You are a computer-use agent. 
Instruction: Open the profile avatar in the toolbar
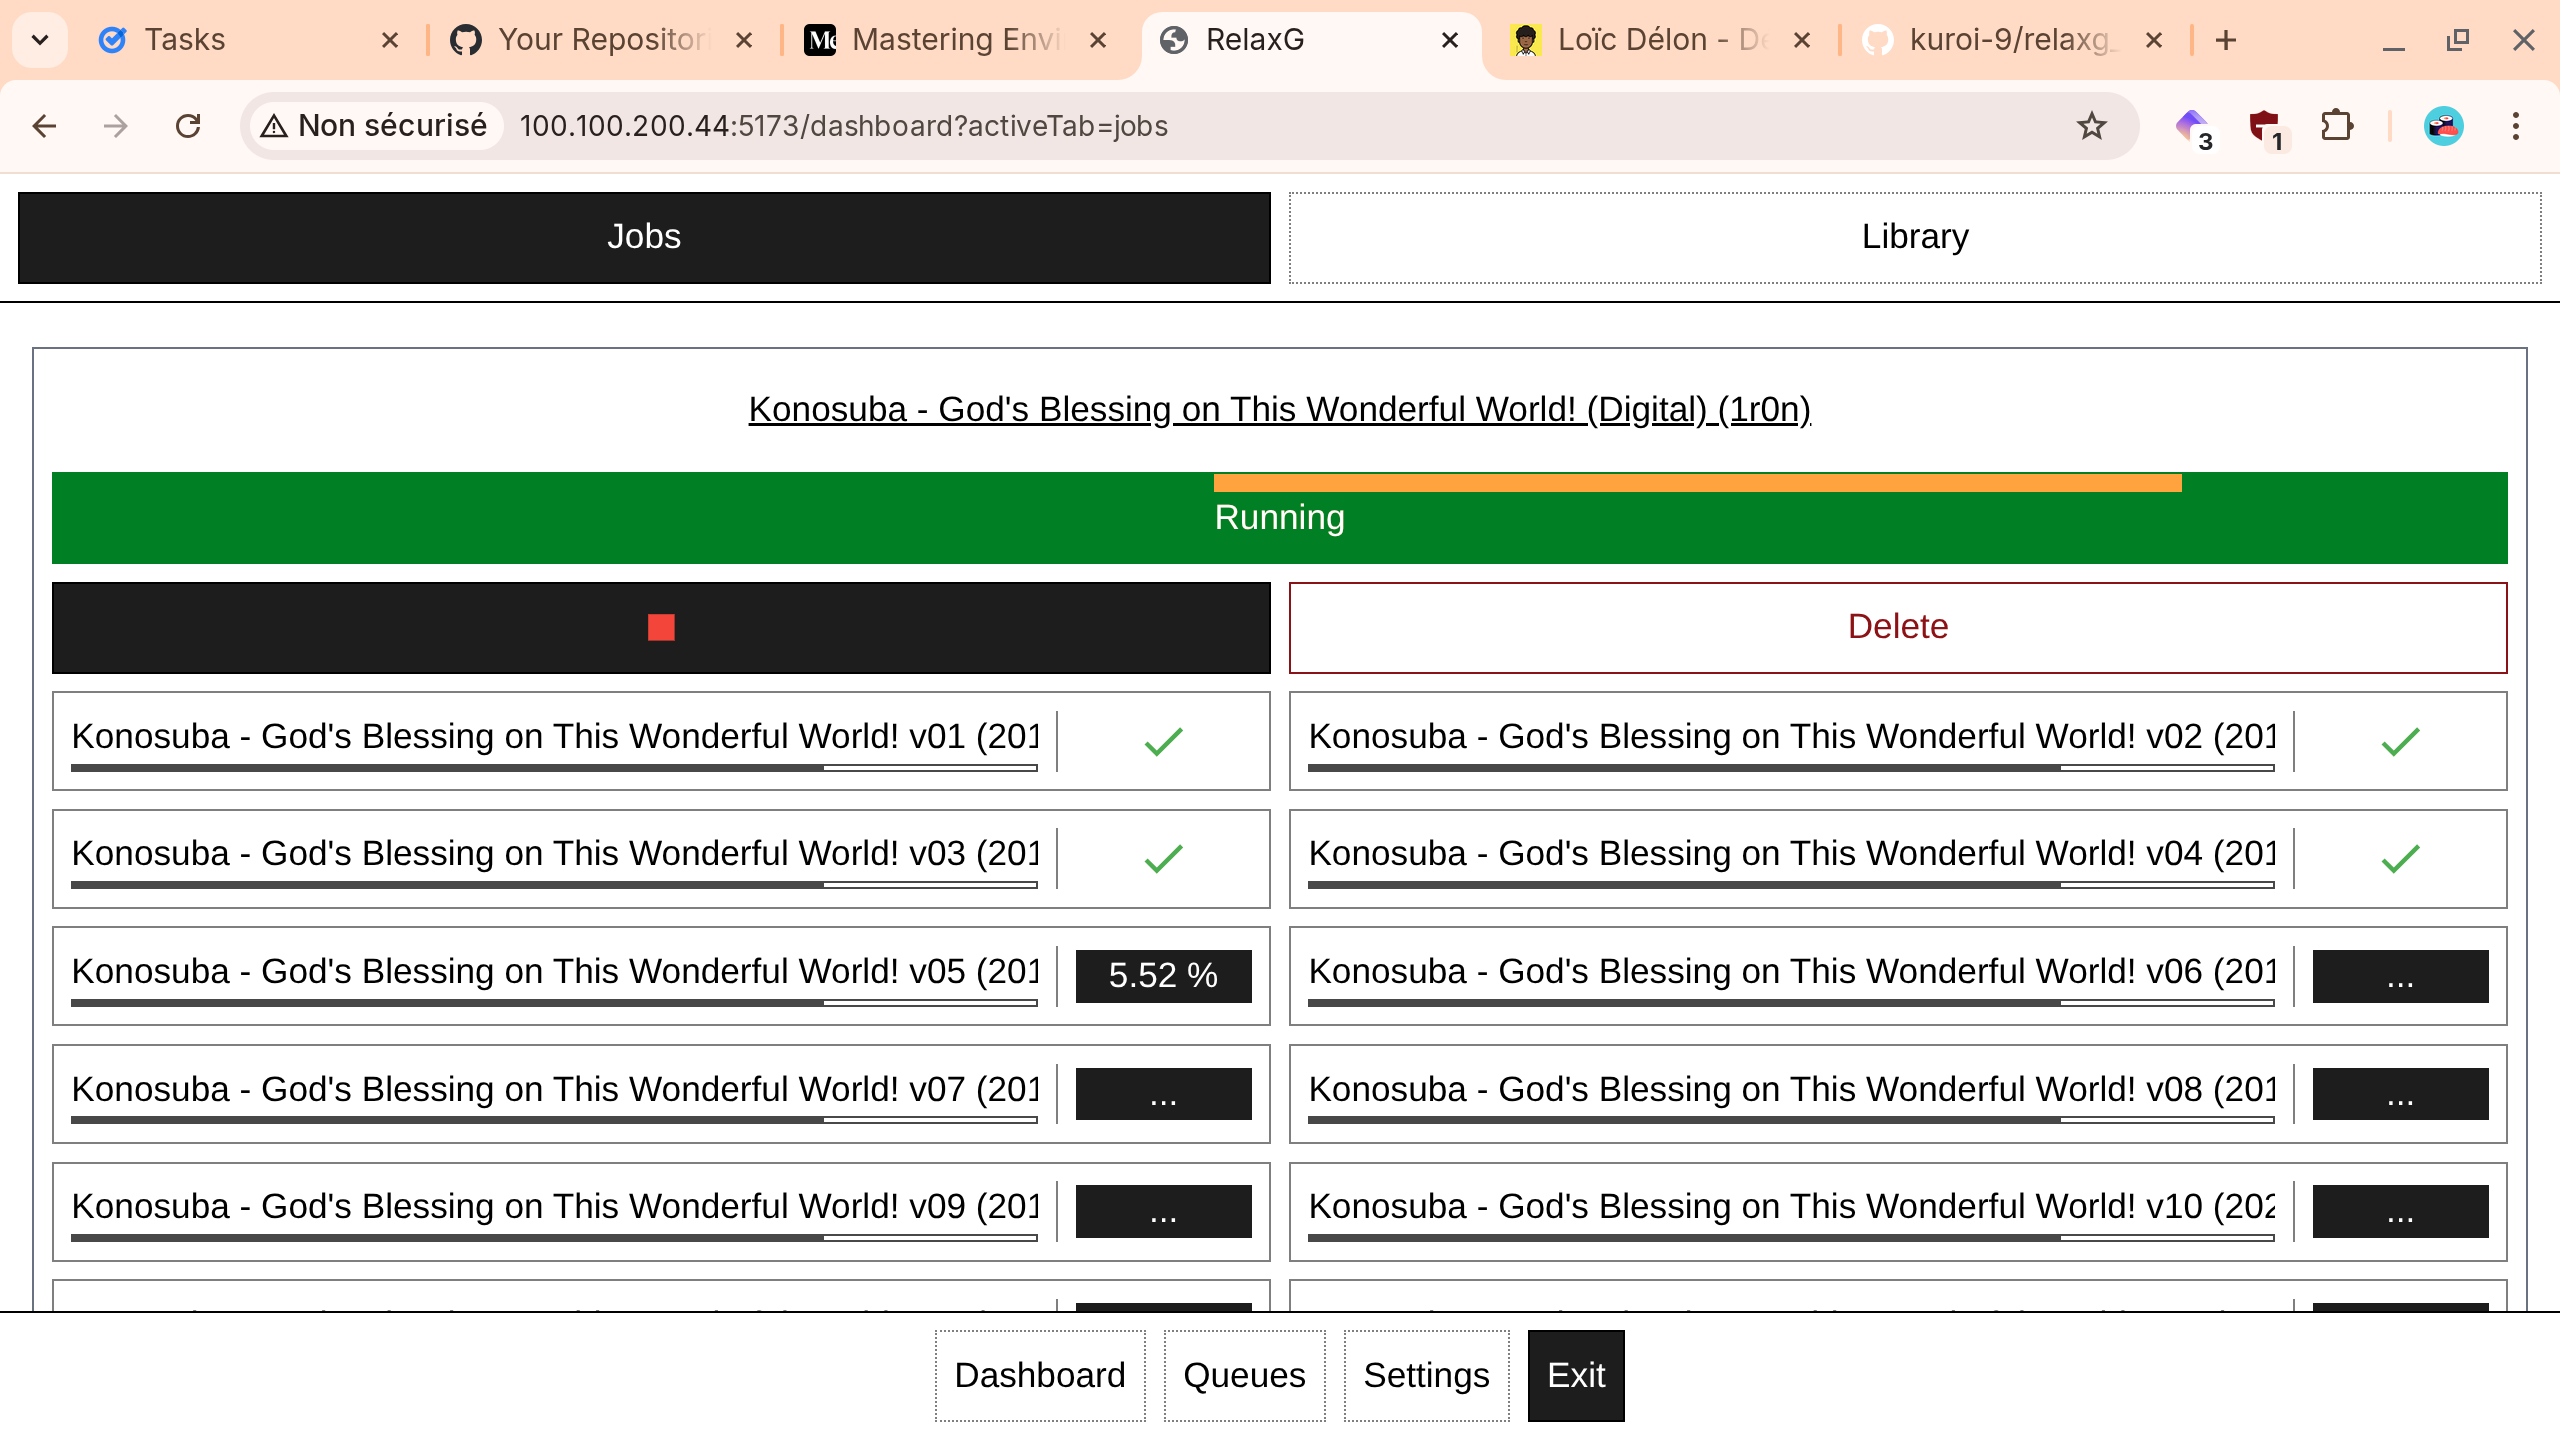click(2443, 126)
